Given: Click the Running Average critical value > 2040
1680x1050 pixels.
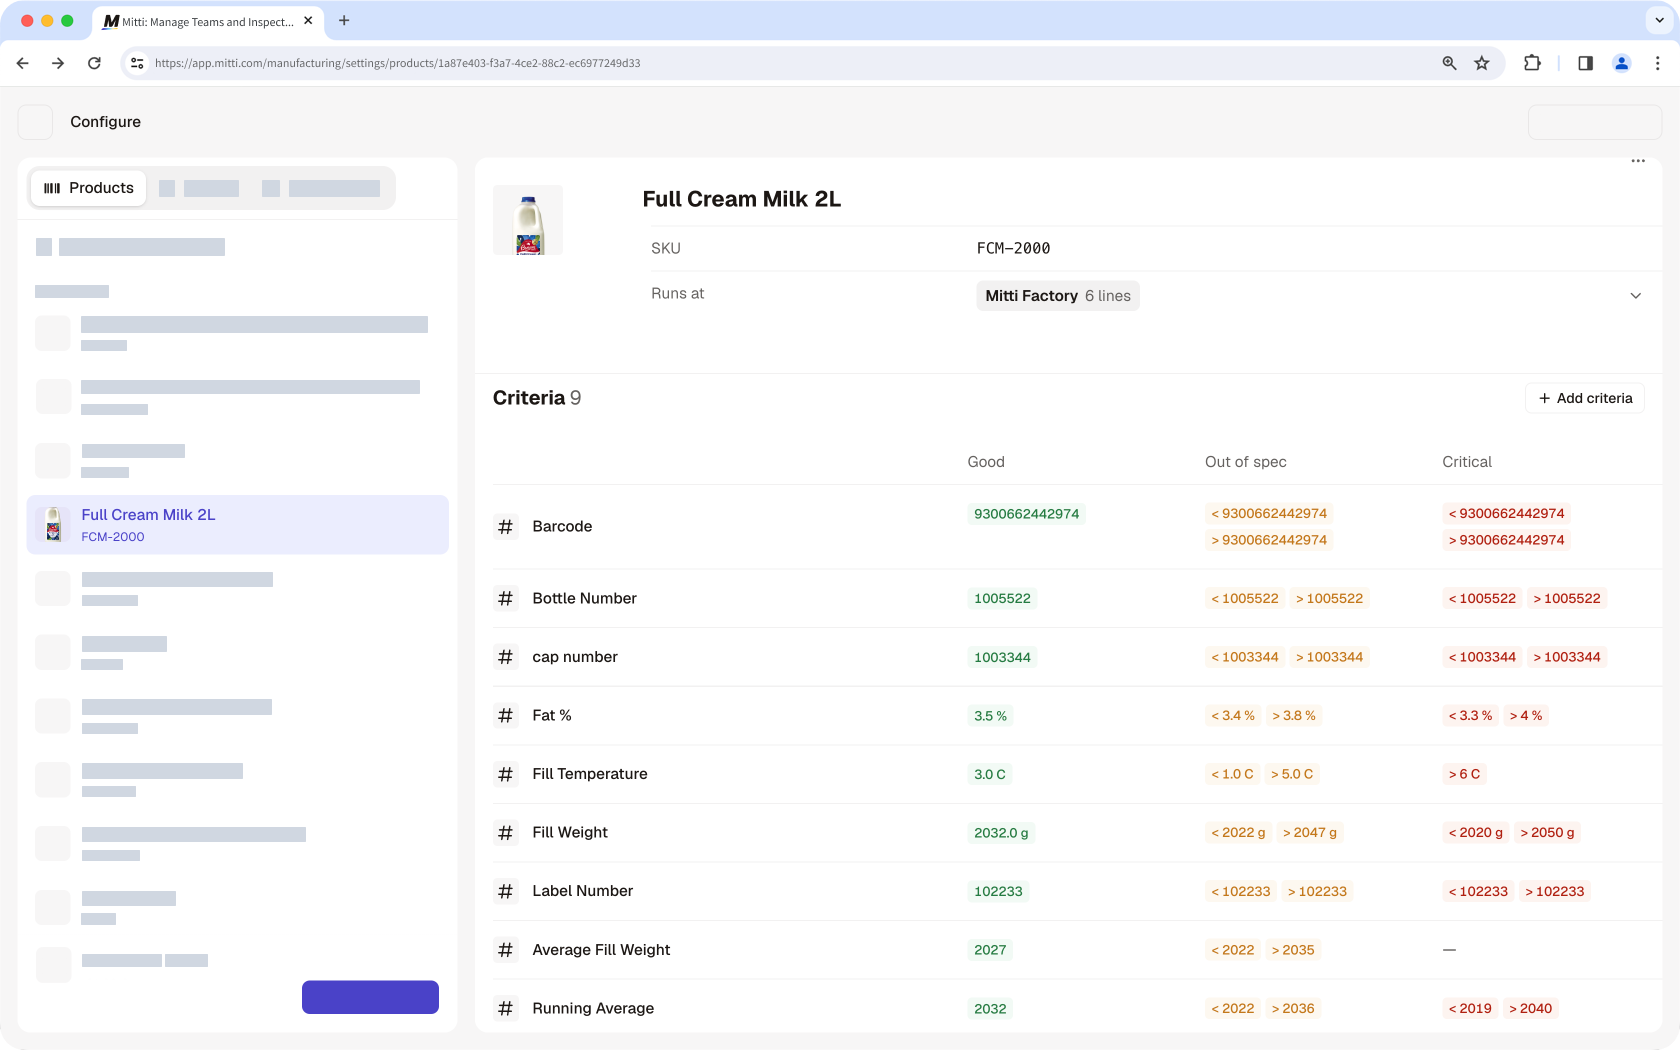Looking at the screenshot, I should (x=1530, y=1008).
